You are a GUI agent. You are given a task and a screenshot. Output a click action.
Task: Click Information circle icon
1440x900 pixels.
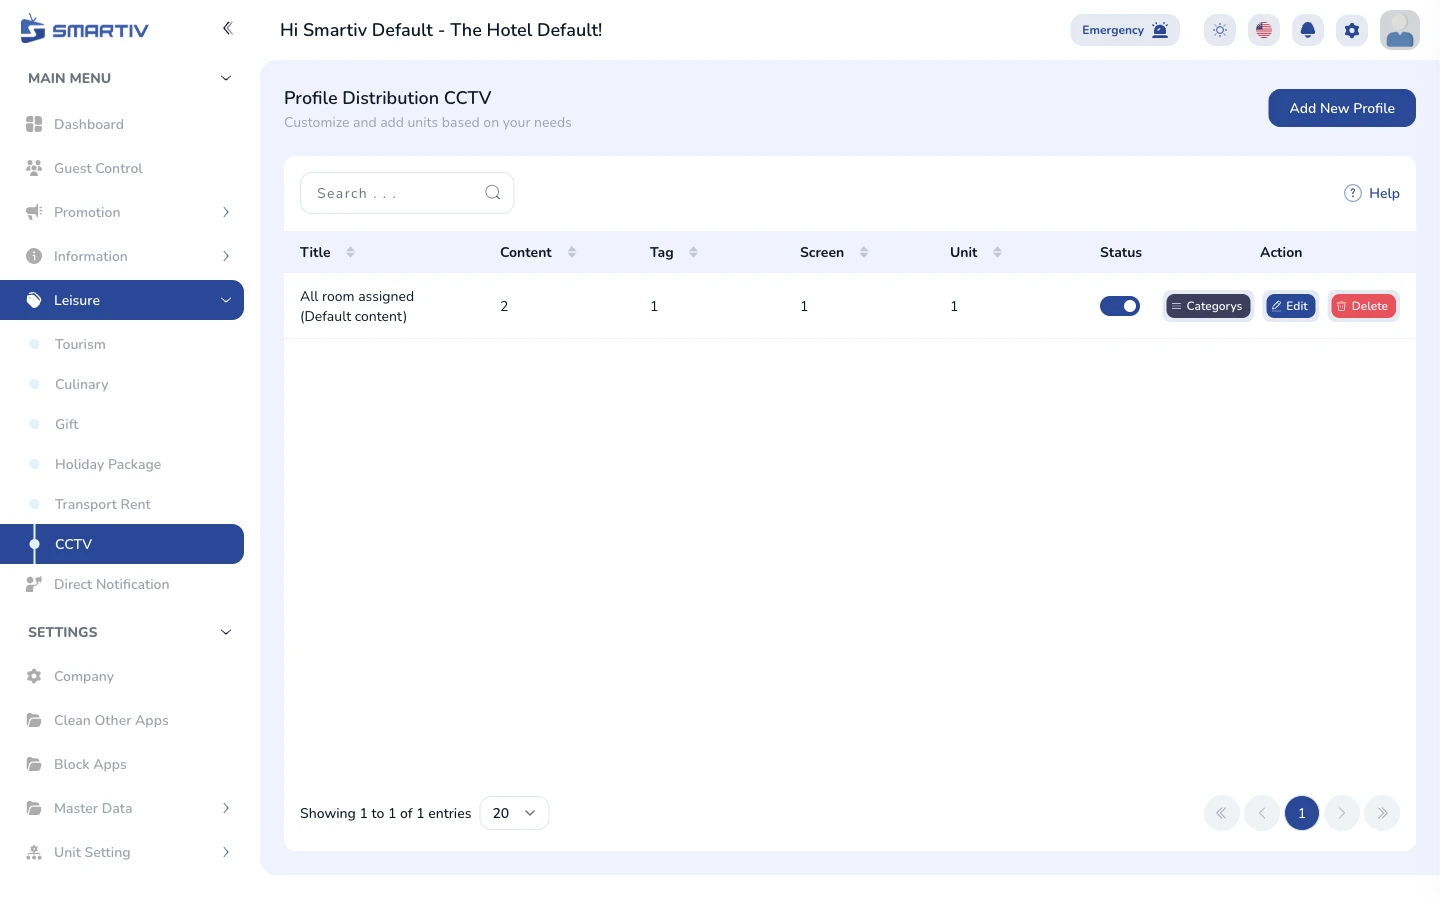pyautogui.click(x=34, y=256)
